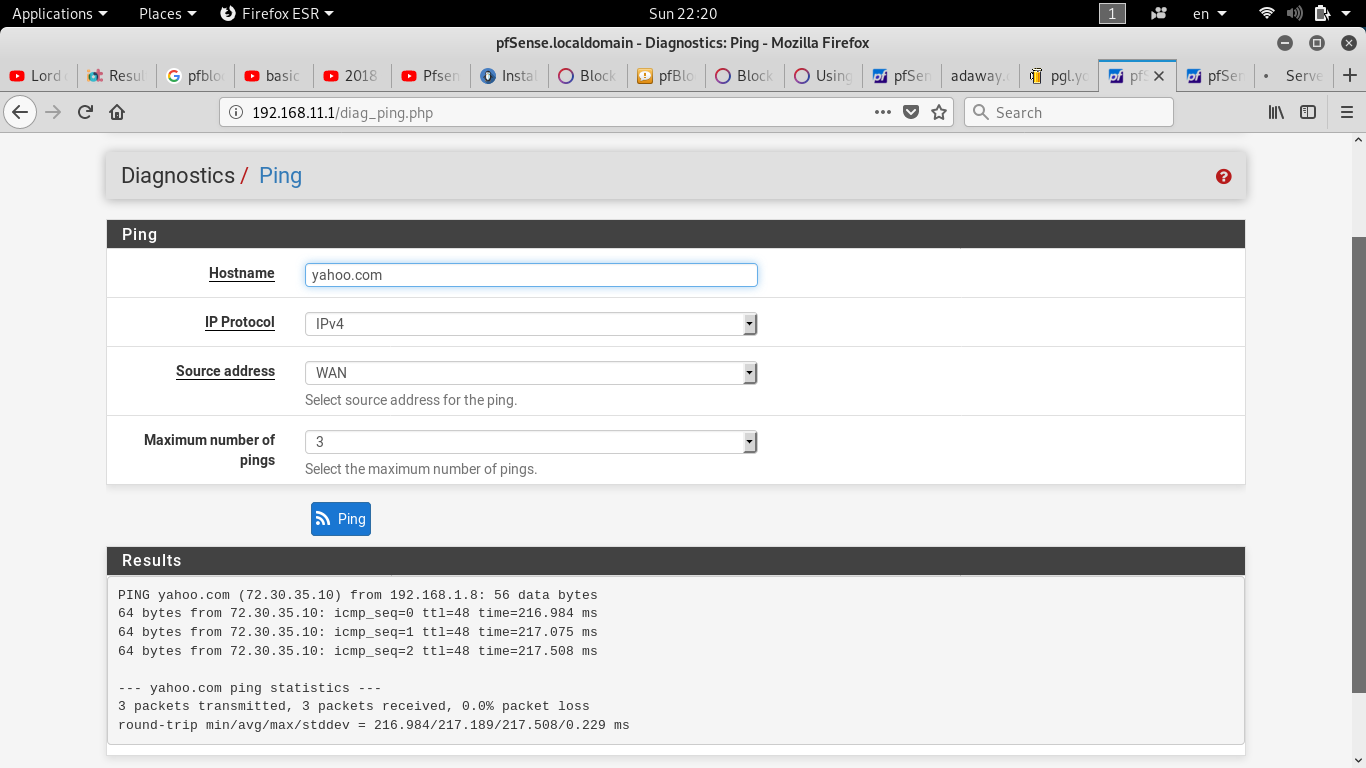
Task: Click the icmp_seq=2 result line
Action: pyautogui.click(x=358, y=651)
